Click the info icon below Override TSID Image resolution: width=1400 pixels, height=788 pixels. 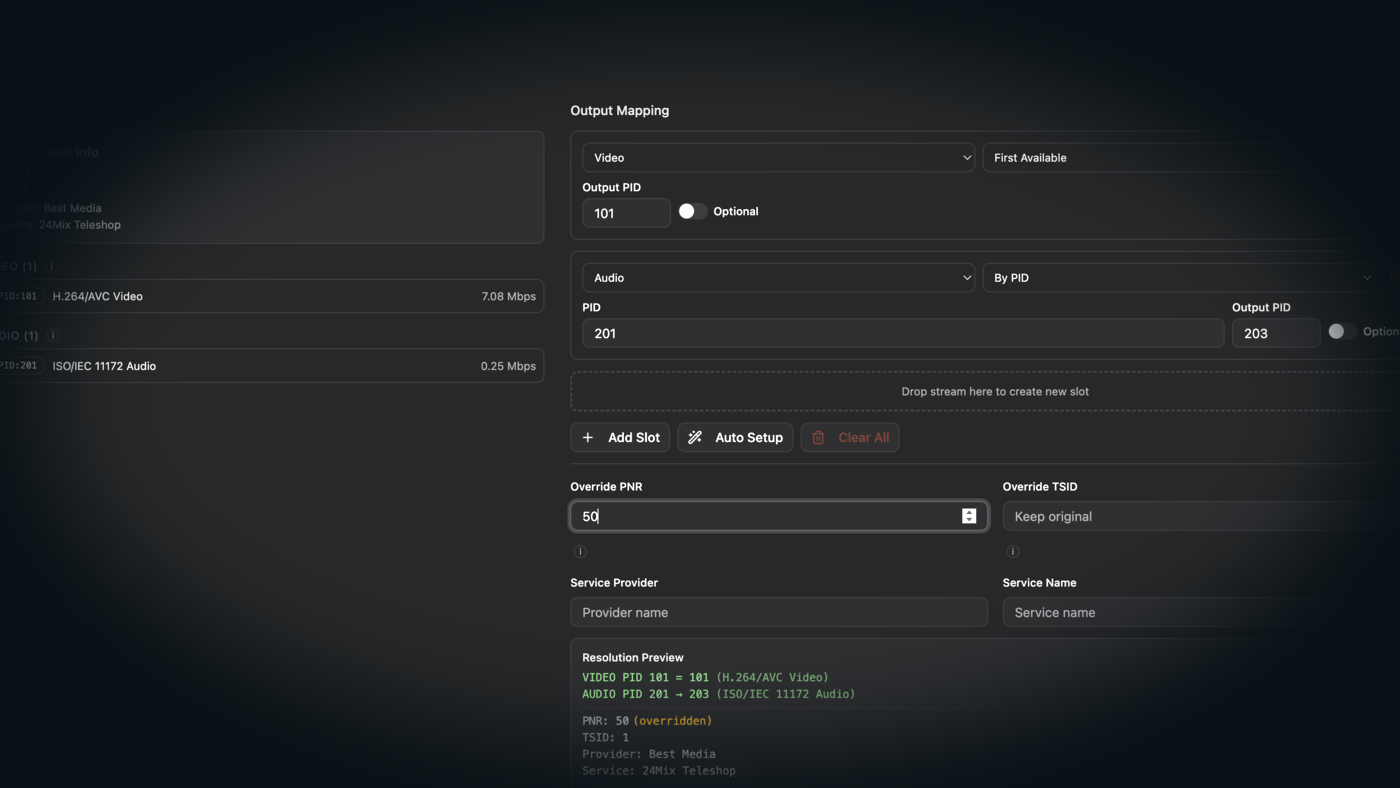(x=1012, y=551)
